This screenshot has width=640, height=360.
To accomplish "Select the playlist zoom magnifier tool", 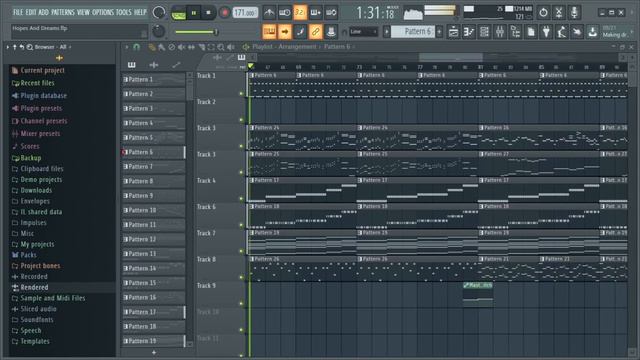I will point(221,47).
